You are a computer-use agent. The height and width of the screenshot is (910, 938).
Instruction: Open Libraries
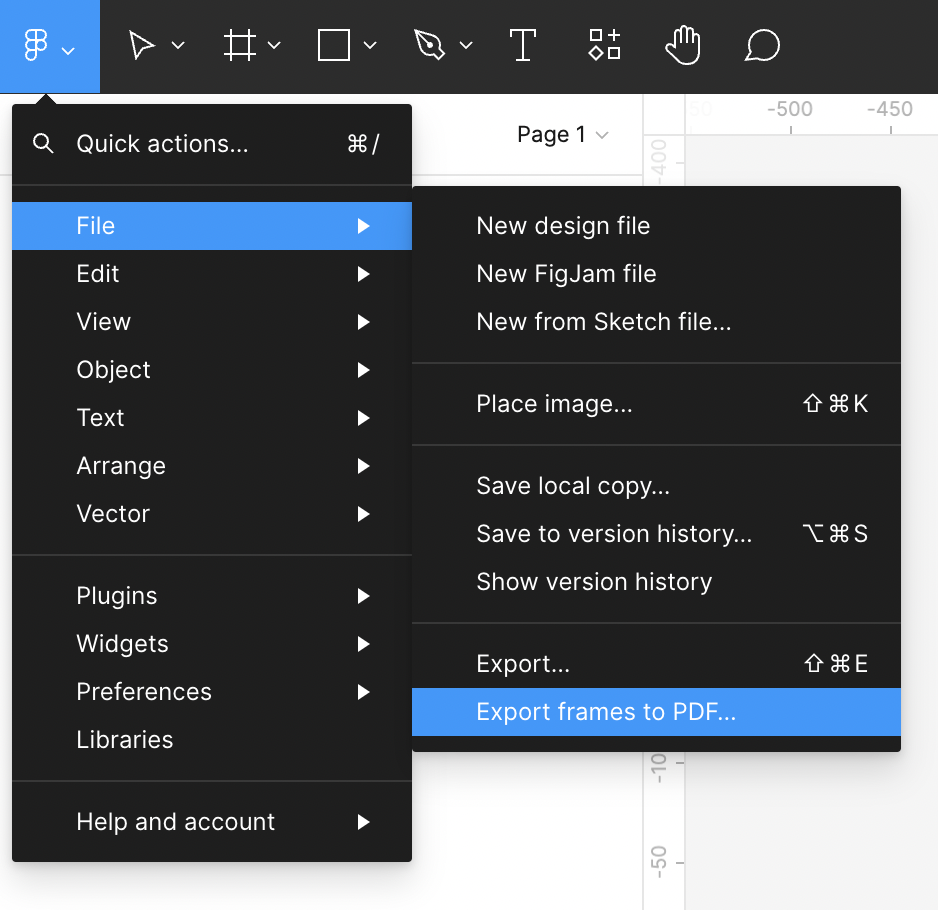click(x=212, y=740)
